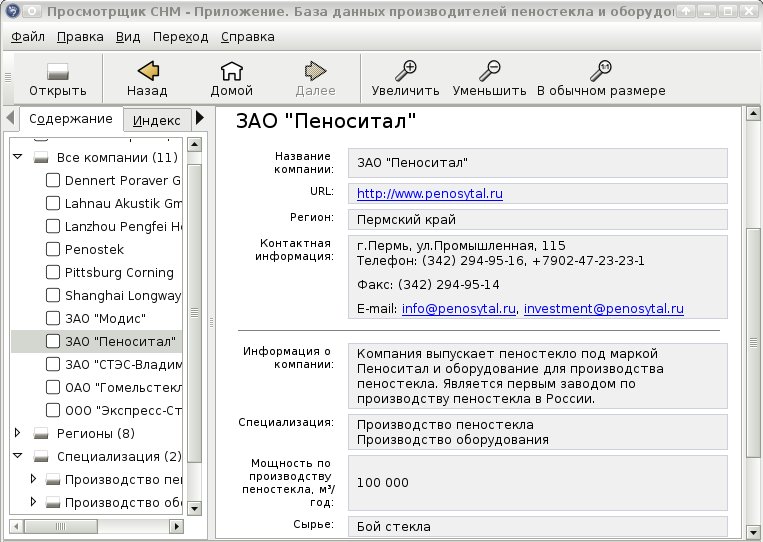This screenshot has width=763, height=542.
Task: Click the page icon beside ООО "Экспресс-Ст"
Action: pyautogui.click(x=53, y=410)
